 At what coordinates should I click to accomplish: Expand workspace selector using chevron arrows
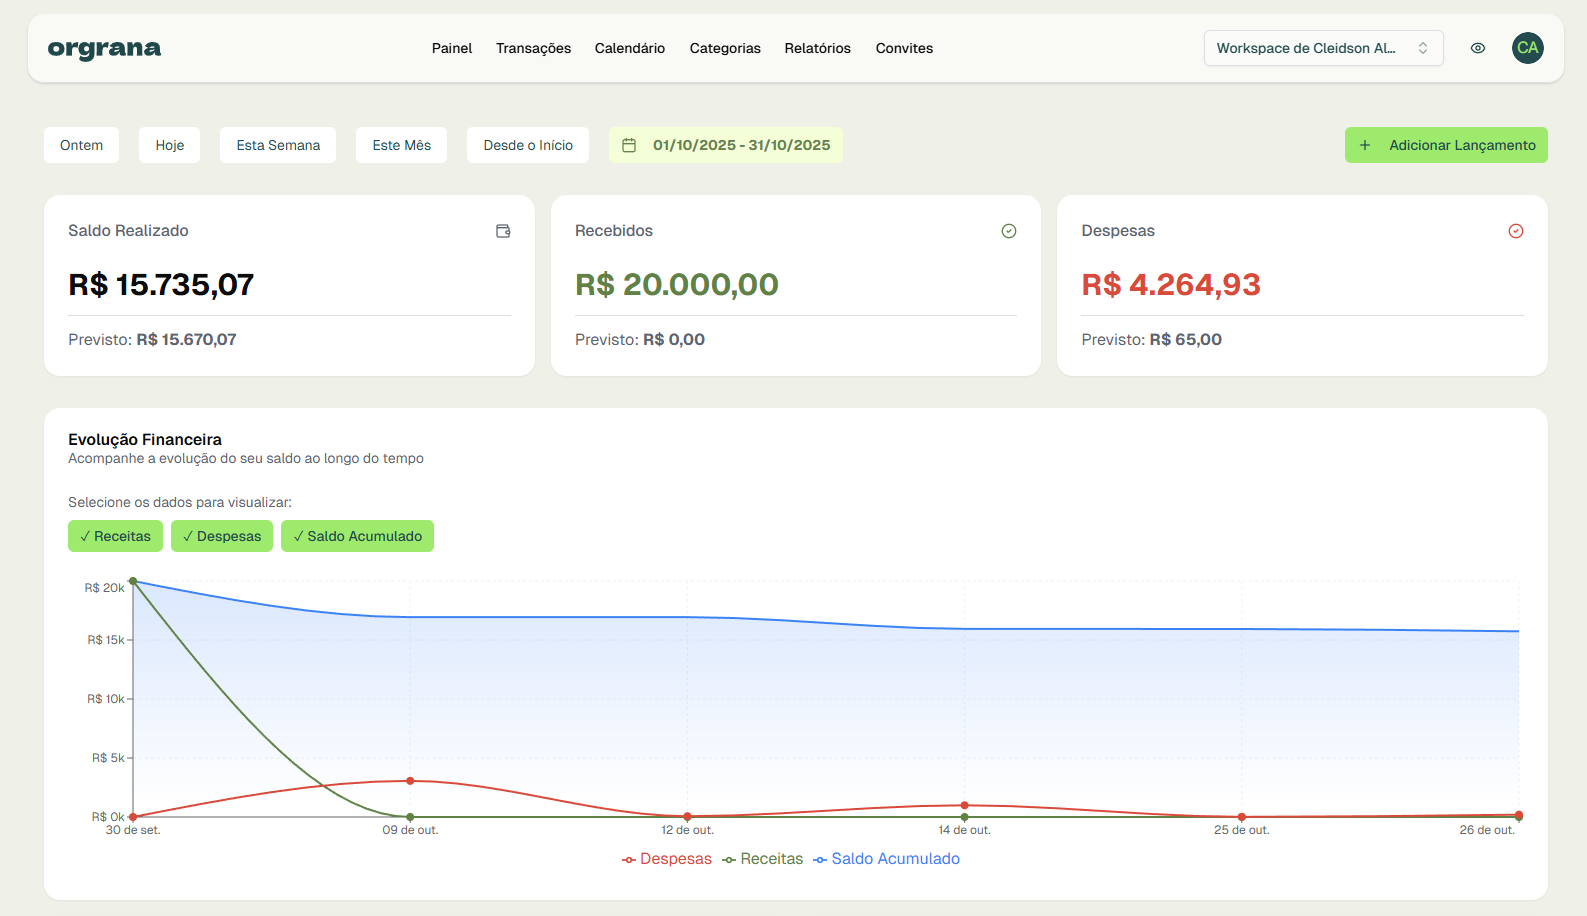(1423, 48)
